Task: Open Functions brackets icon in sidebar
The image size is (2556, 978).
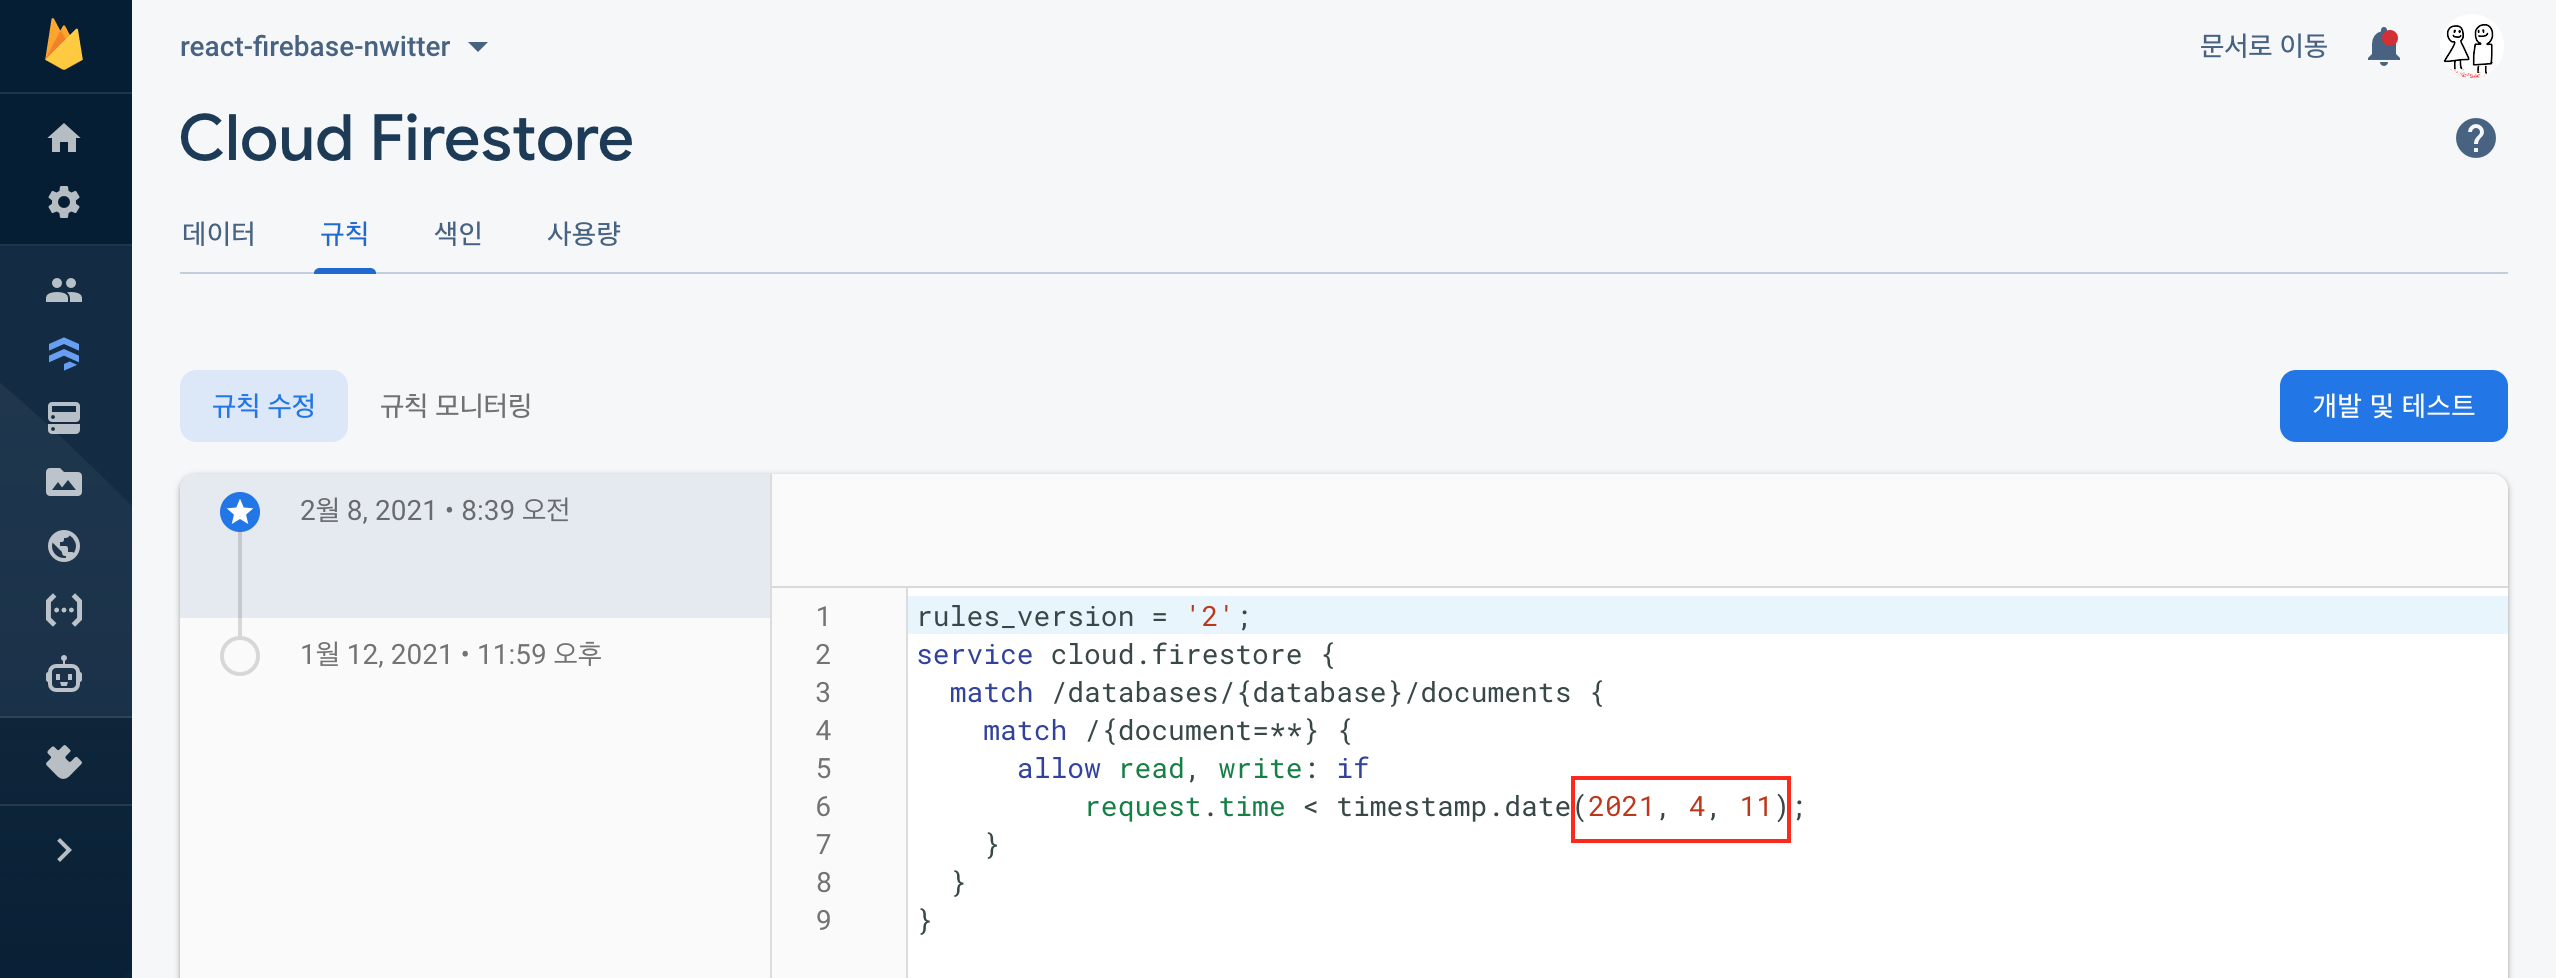Action: click(x=64, y=610)
